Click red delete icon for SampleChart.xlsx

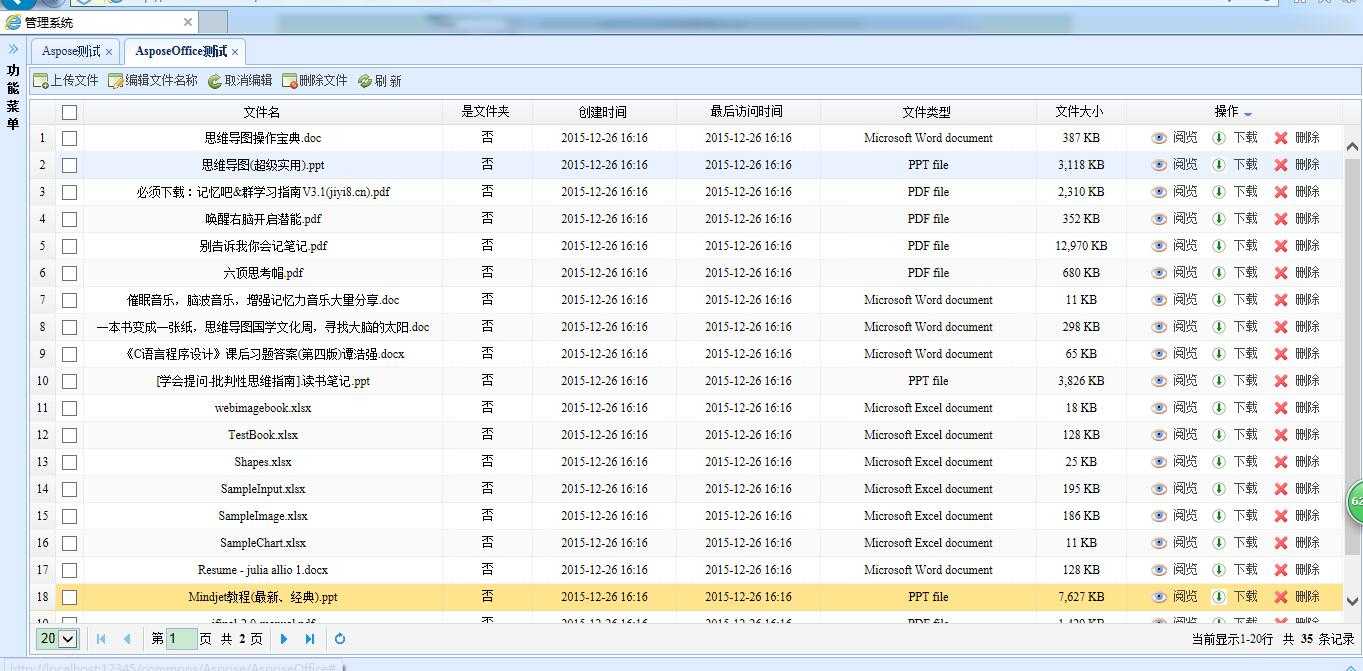click(x=1281, y=543)
